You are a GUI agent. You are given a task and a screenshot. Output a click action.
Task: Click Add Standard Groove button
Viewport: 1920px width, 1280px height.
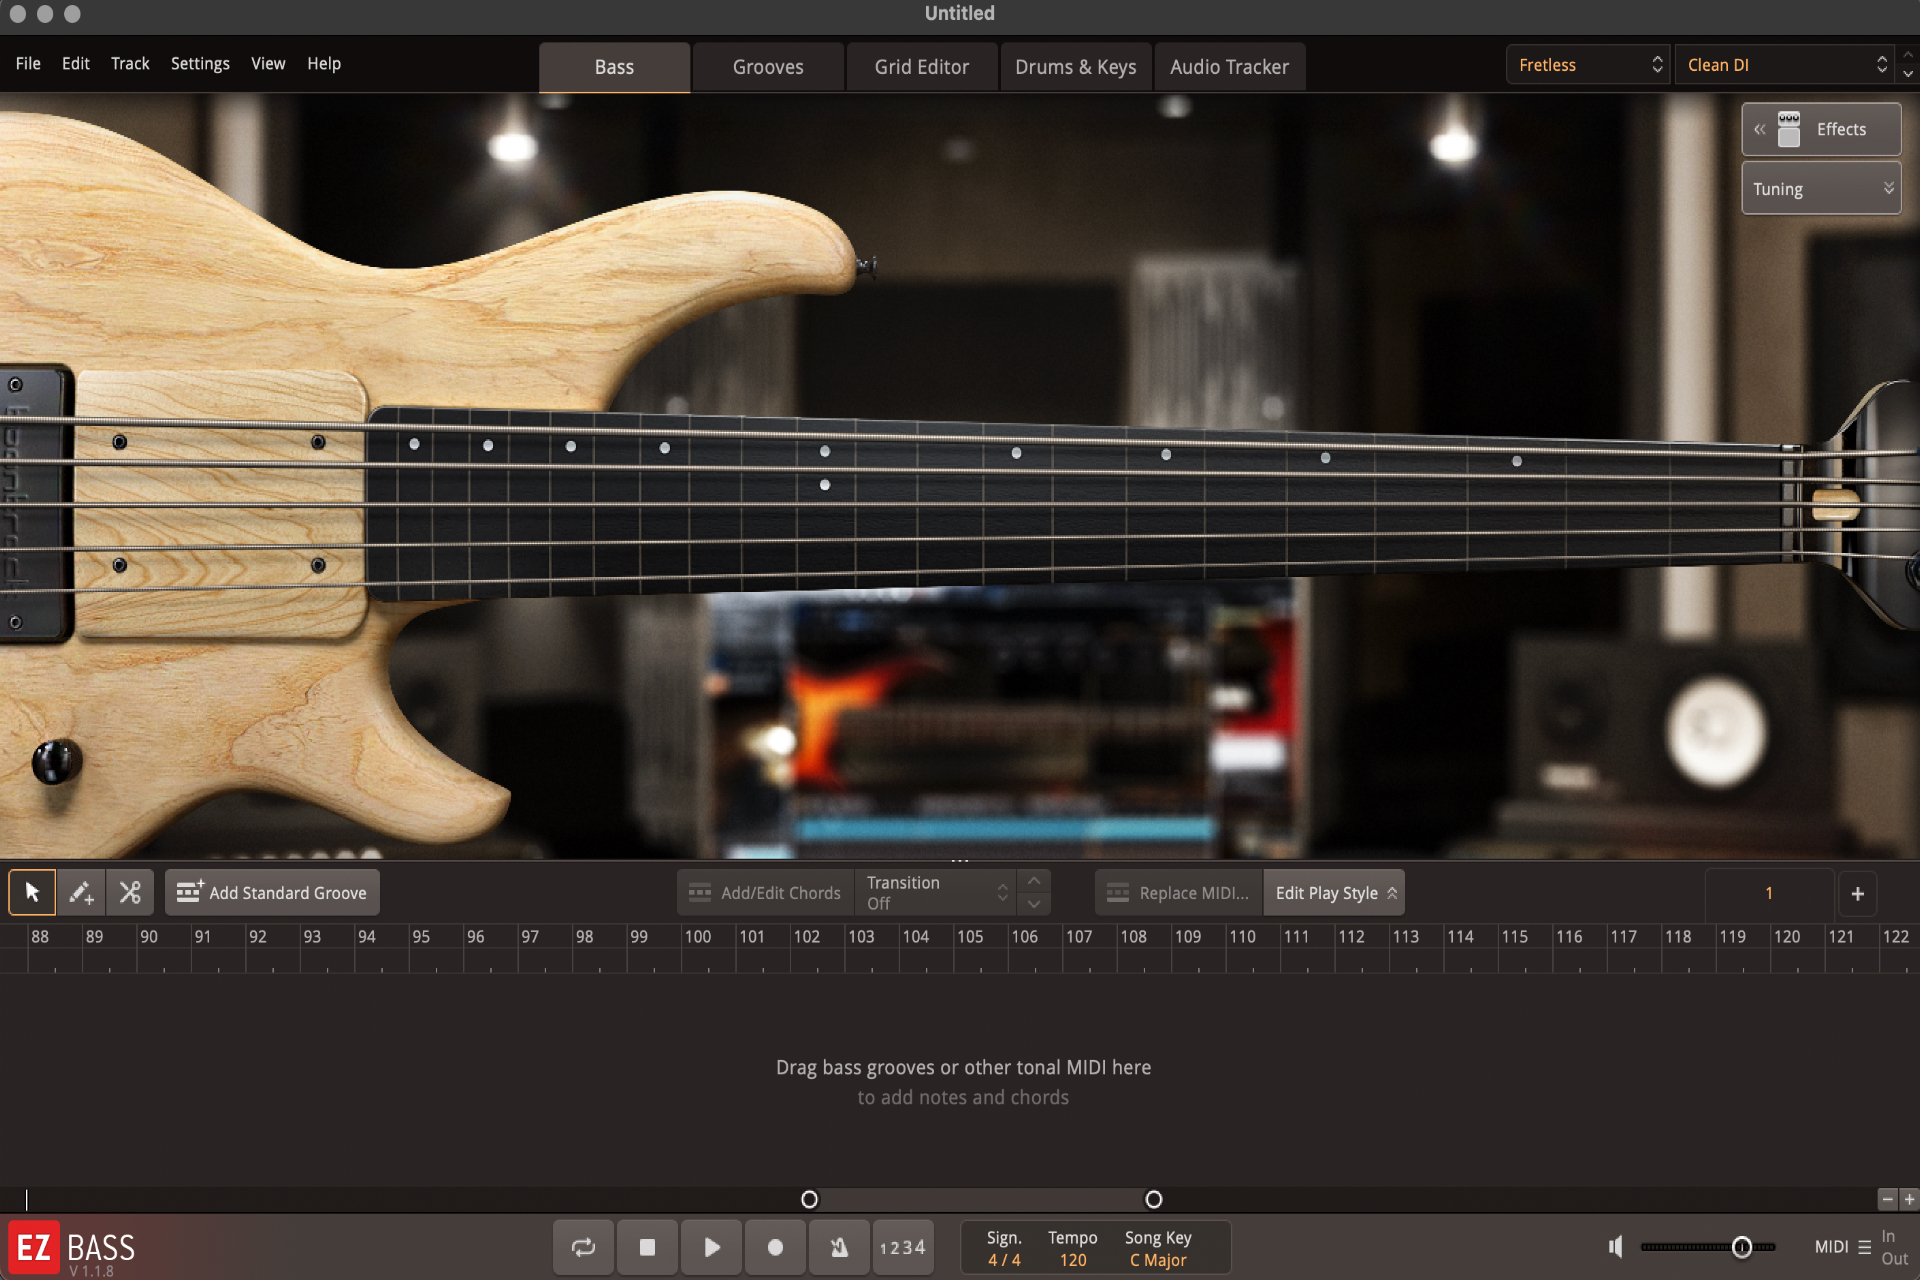pyautogui.click(x=272, y=892)
